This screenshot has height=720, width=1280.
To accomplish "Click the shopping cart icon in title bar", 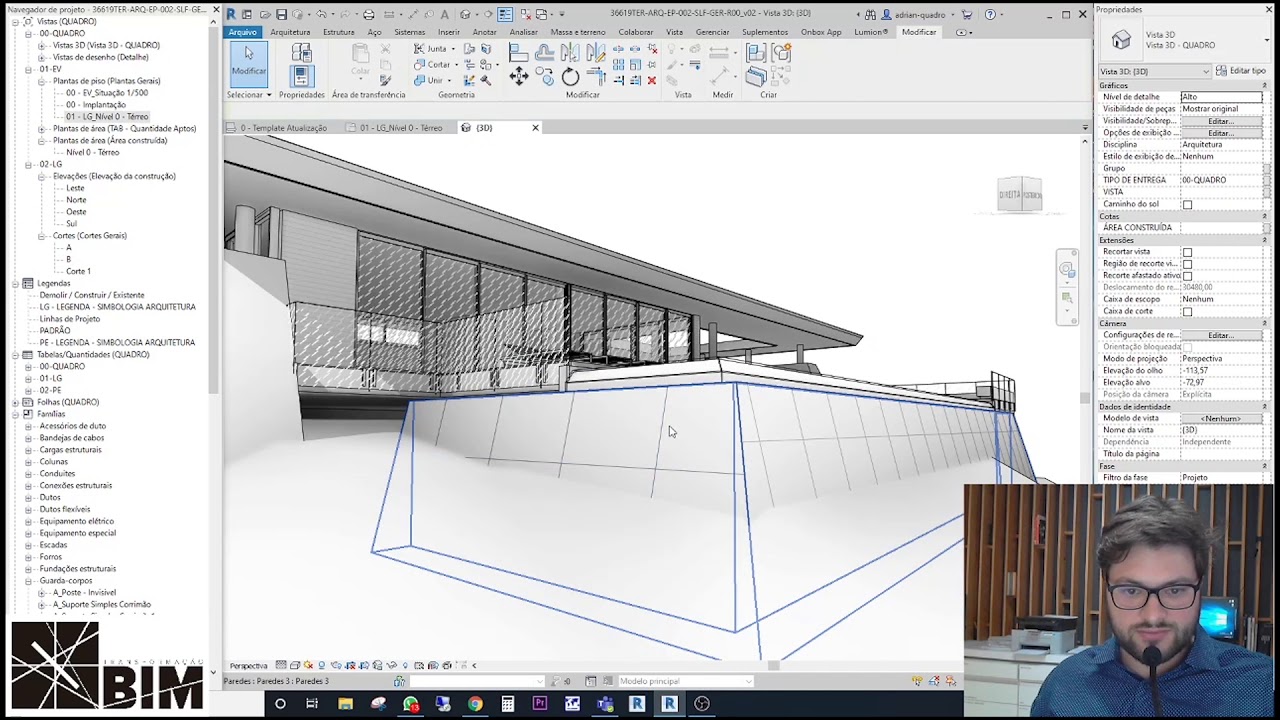I will [x=967, y=15].
